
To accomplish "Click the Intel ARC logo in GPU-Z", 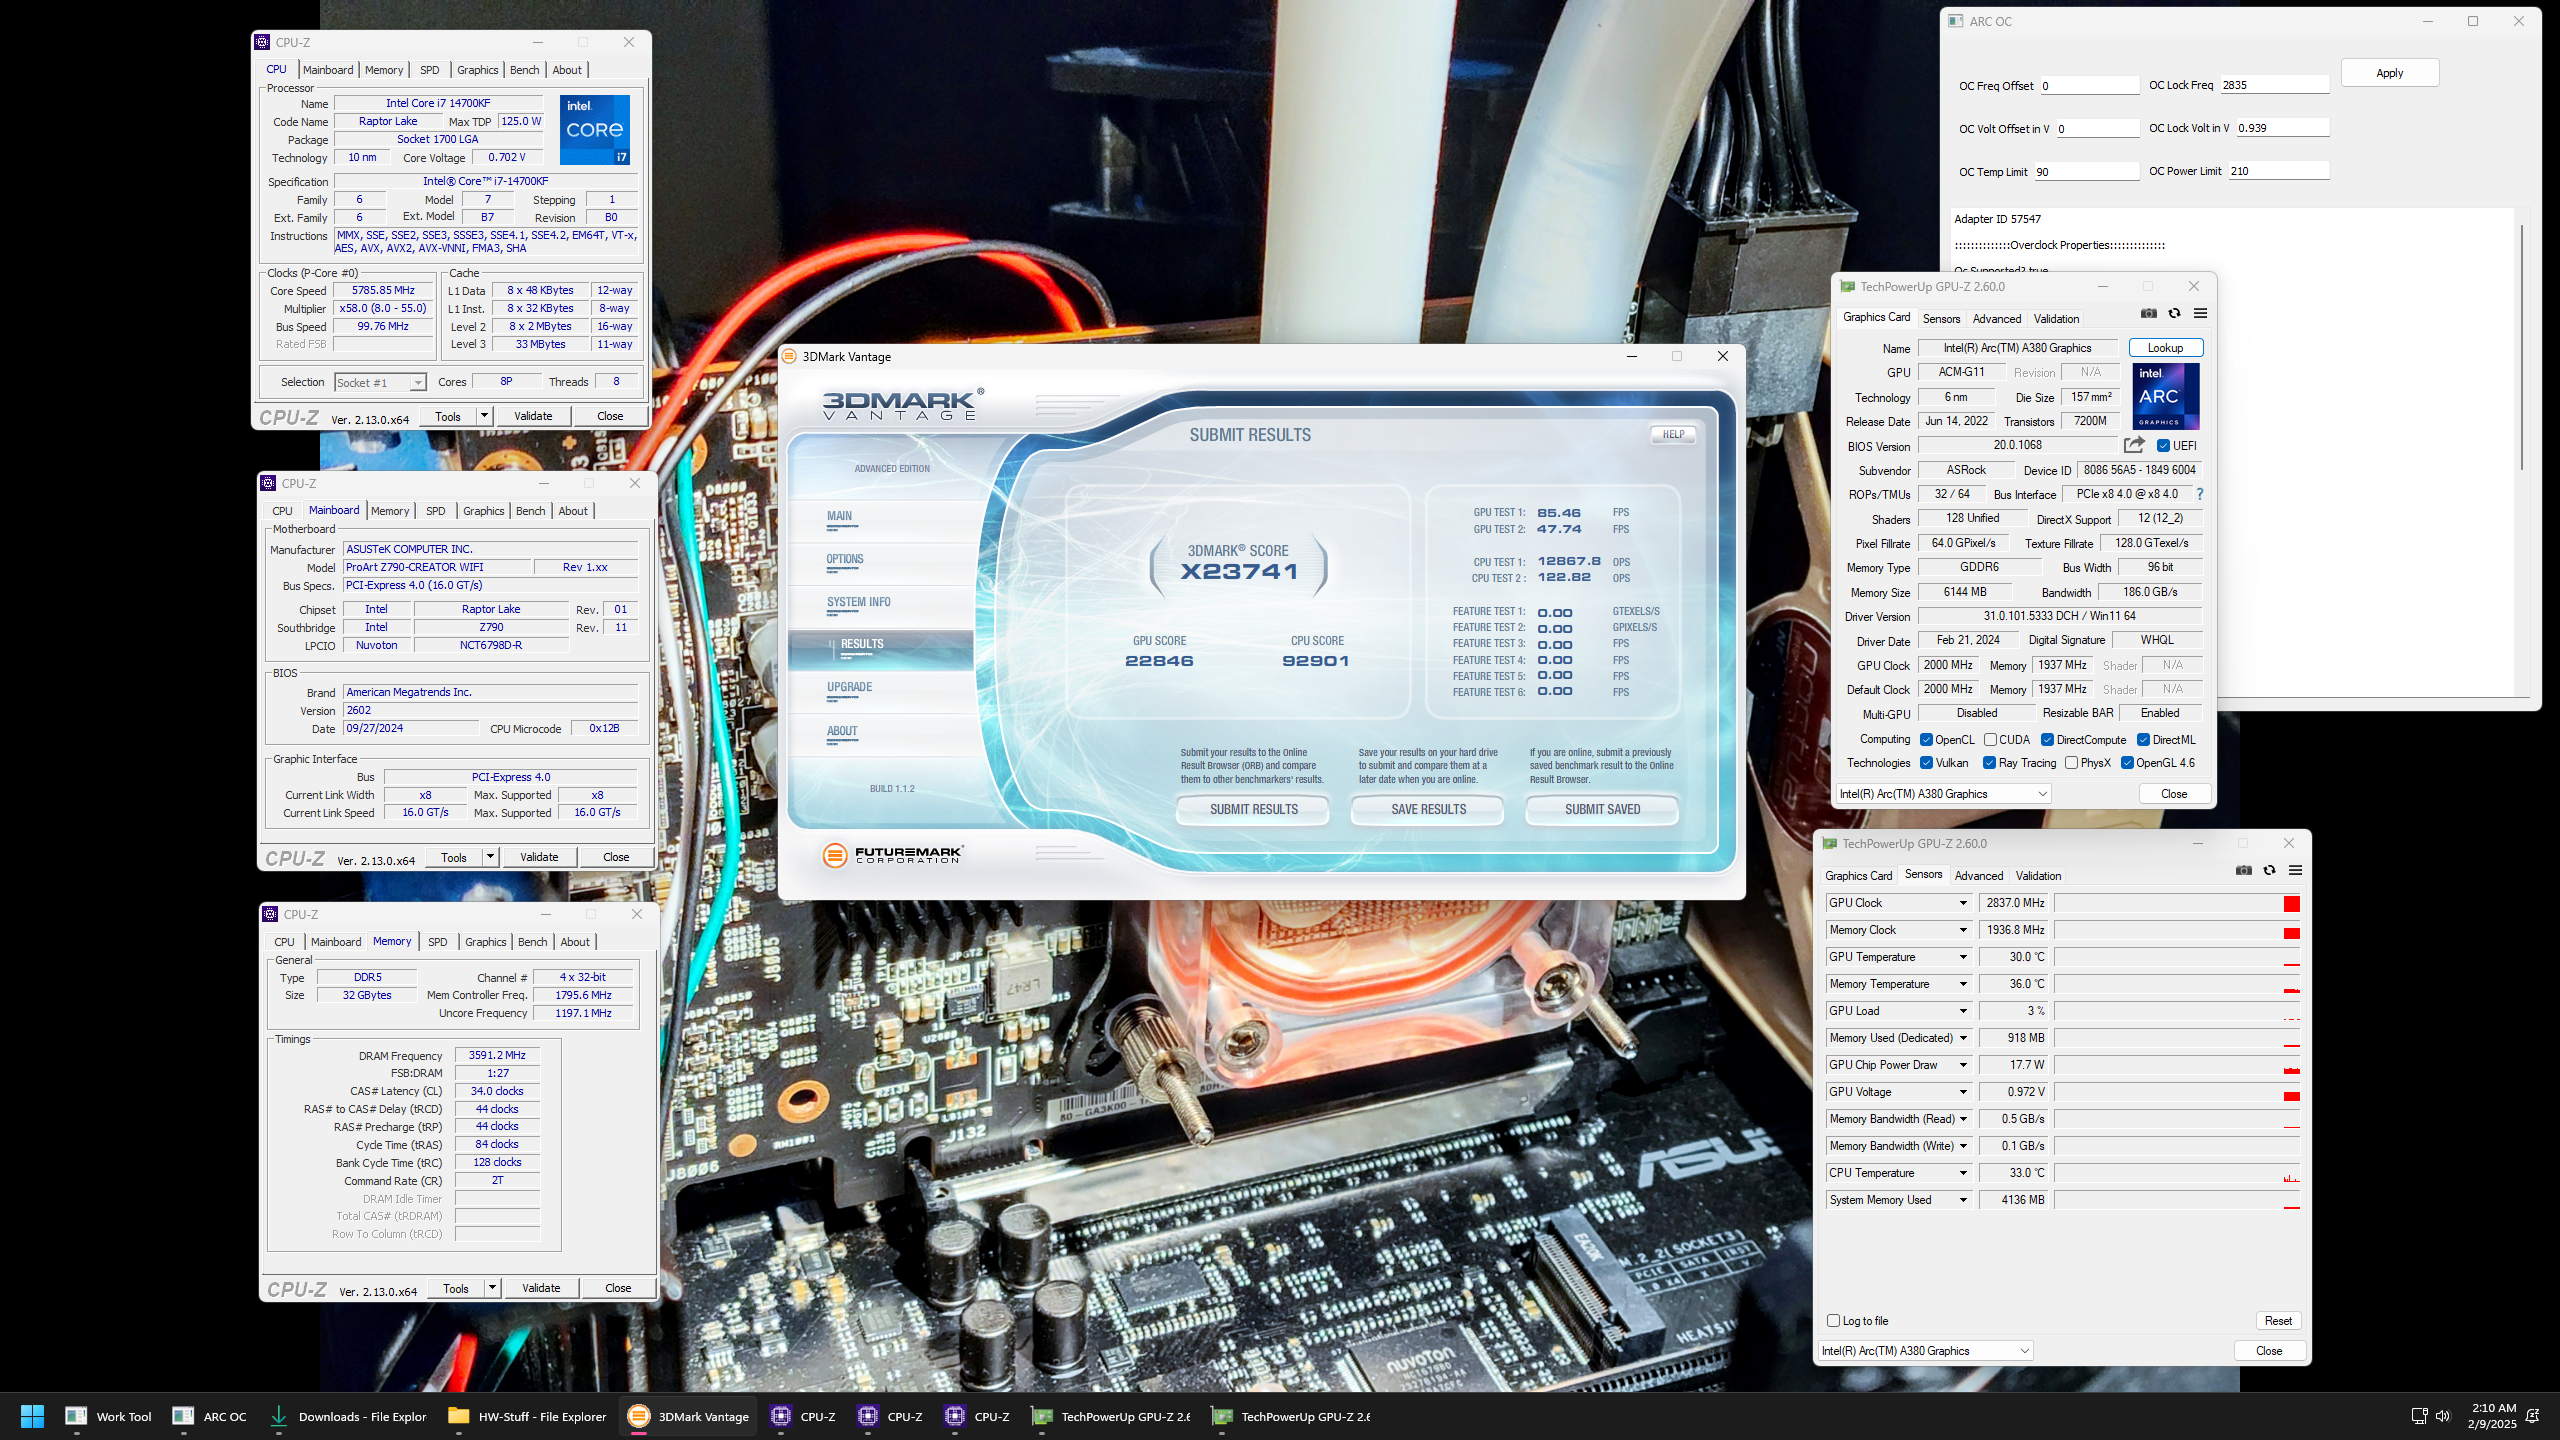I will (2165, 396).
